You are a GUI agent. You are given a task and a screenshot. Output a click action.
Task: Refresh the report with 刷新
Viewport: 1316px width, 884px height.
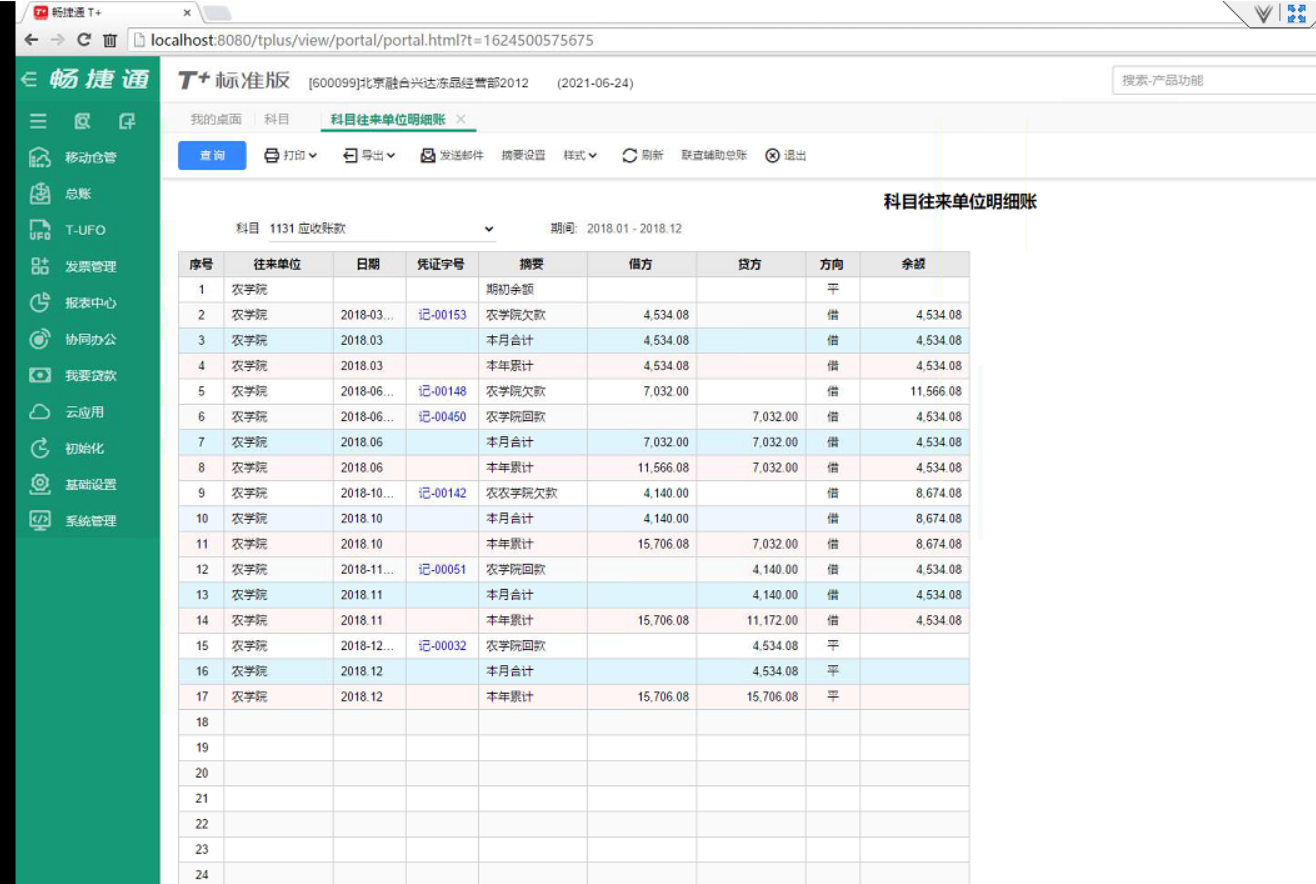(x=643, y=156)
